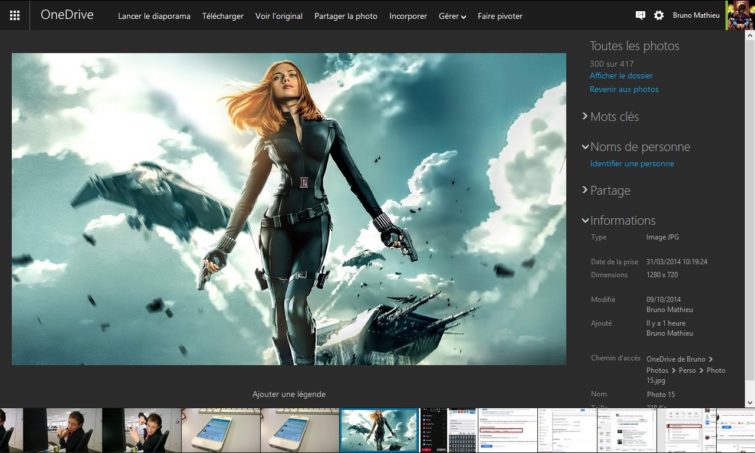This screenshot has width=755, height=453.
Task: Click Télécharger in the top bar
Action: coord(222,16)
